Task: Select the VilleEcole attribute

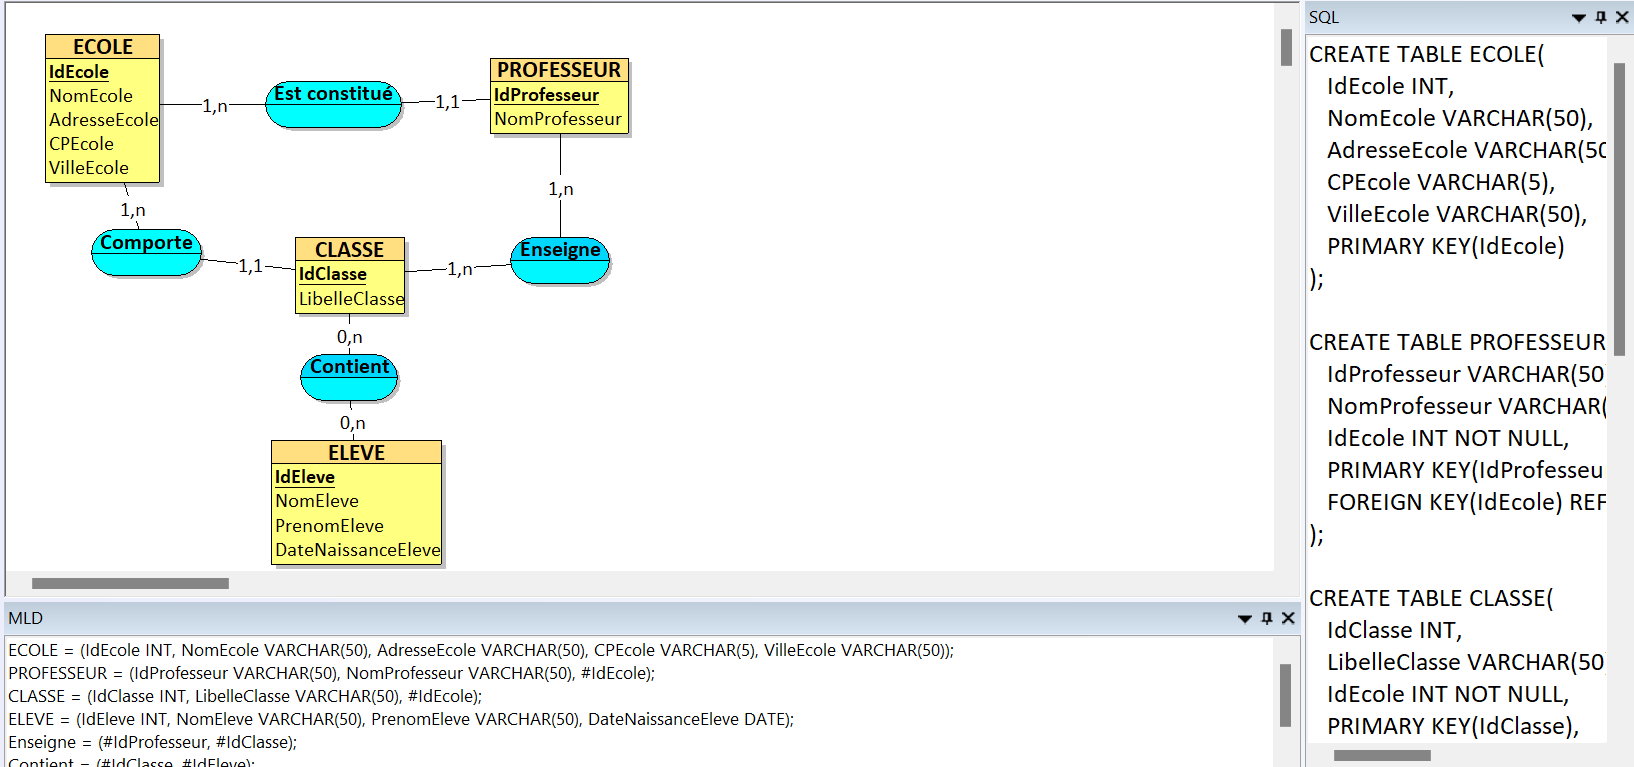Action: (89, 168)
